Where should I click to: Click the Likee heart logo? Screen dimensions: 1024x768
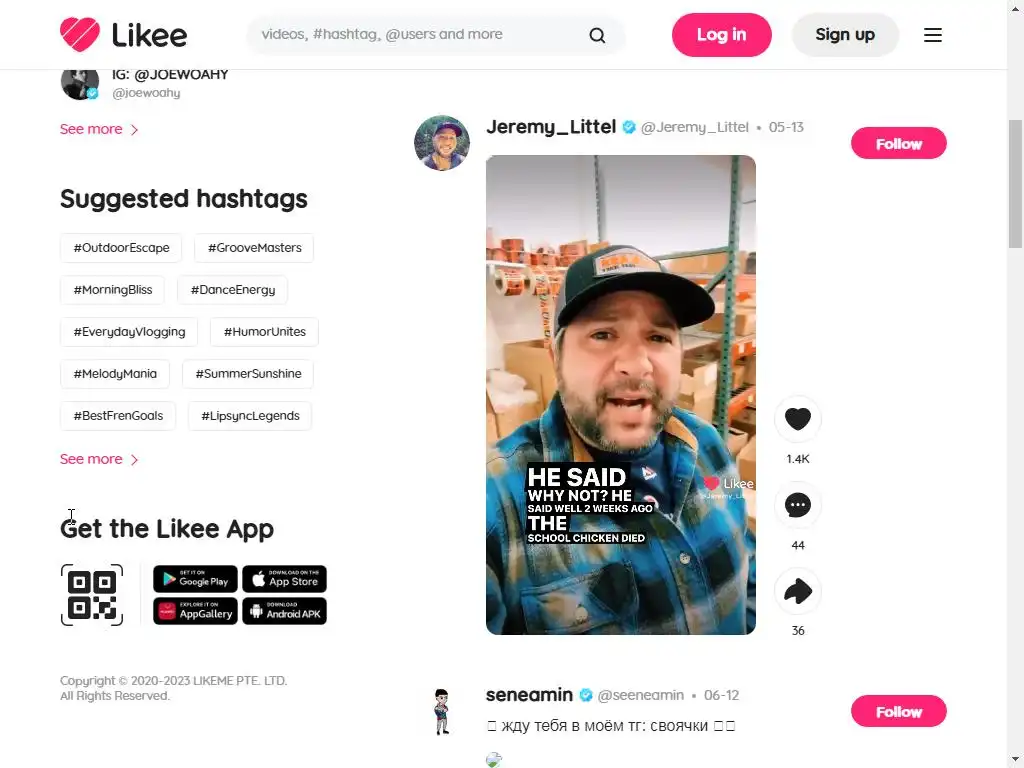click(x=80, y=34)
